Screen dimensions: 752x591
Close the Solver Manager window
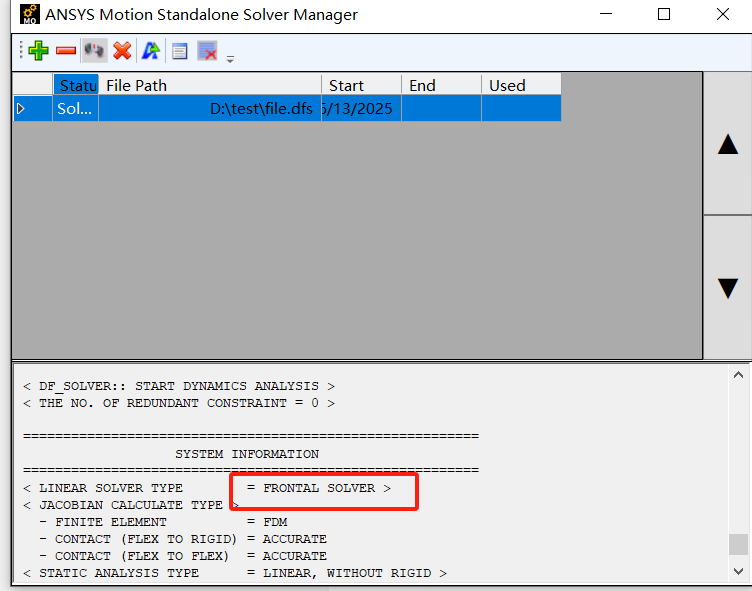723,14
